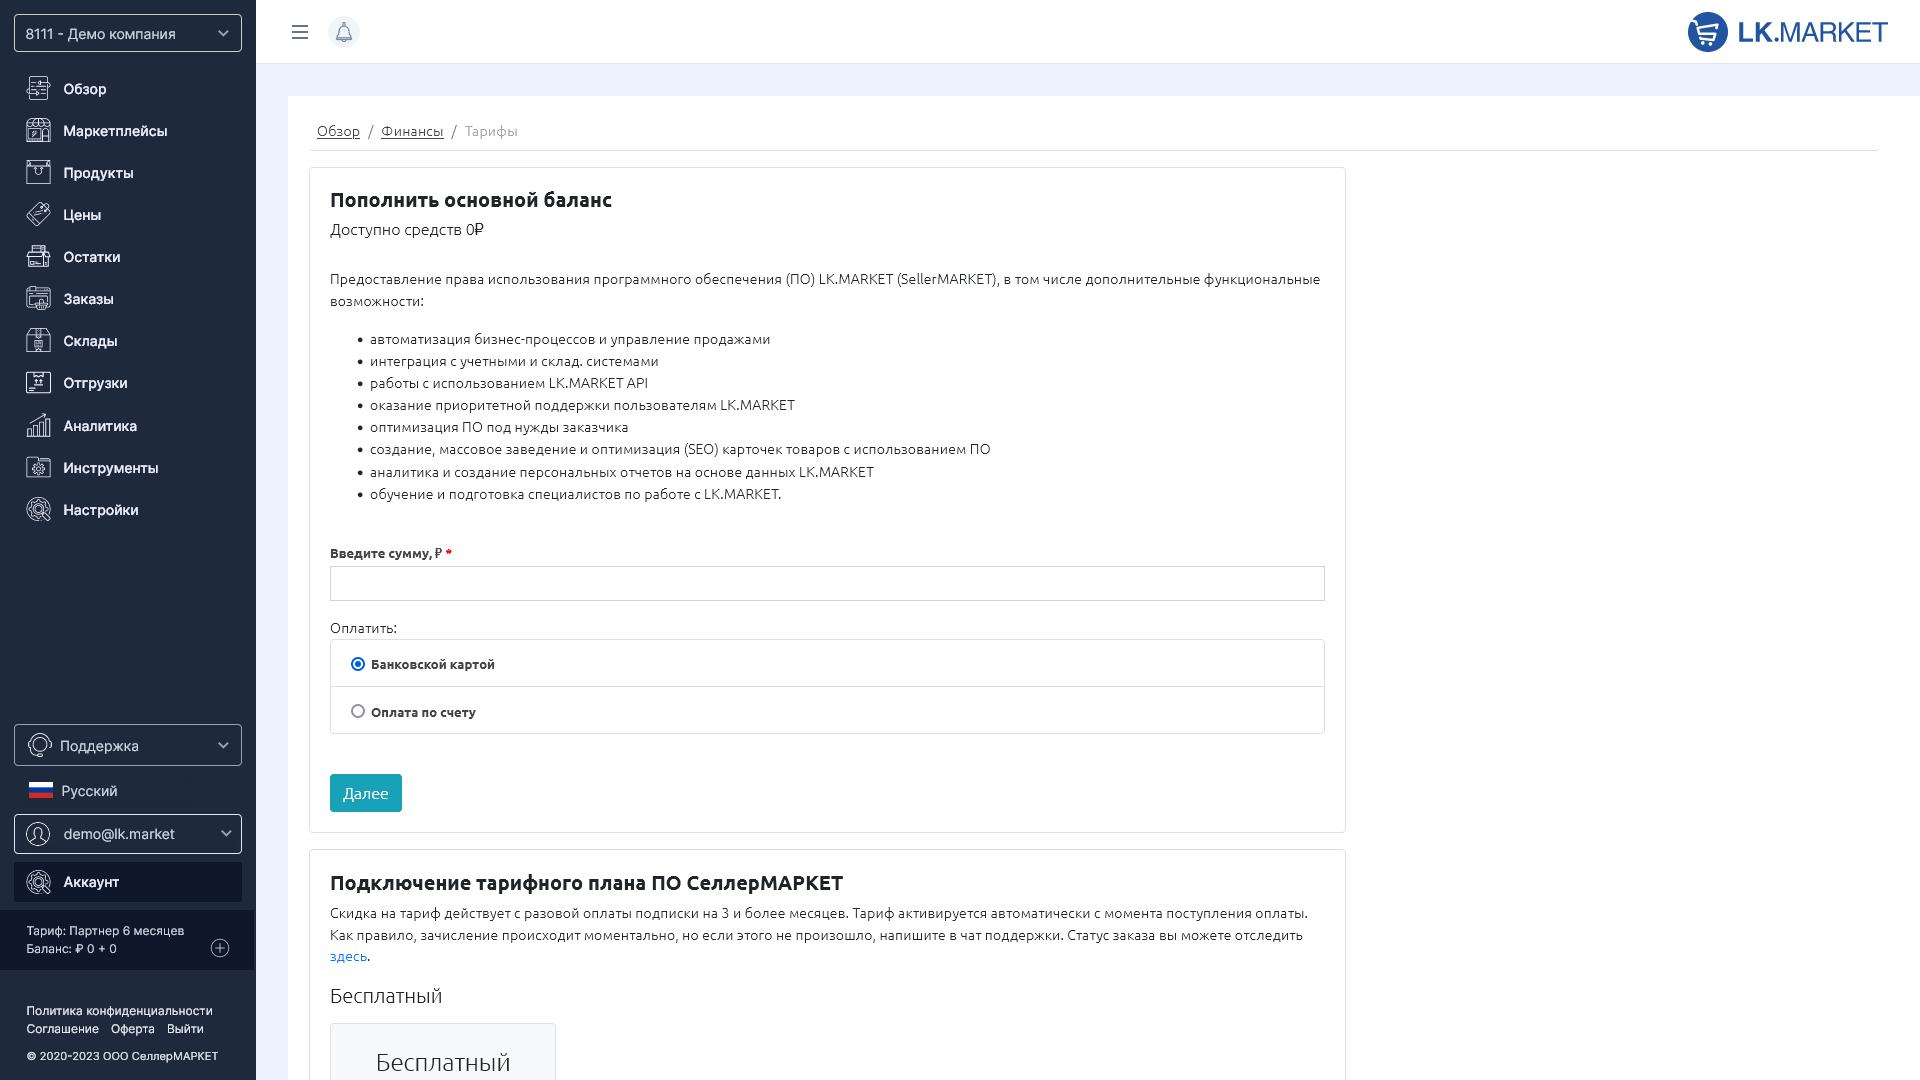Click the Выйти logout link
This screenshot has width=1920, height=1080.
click(185, 1029)
